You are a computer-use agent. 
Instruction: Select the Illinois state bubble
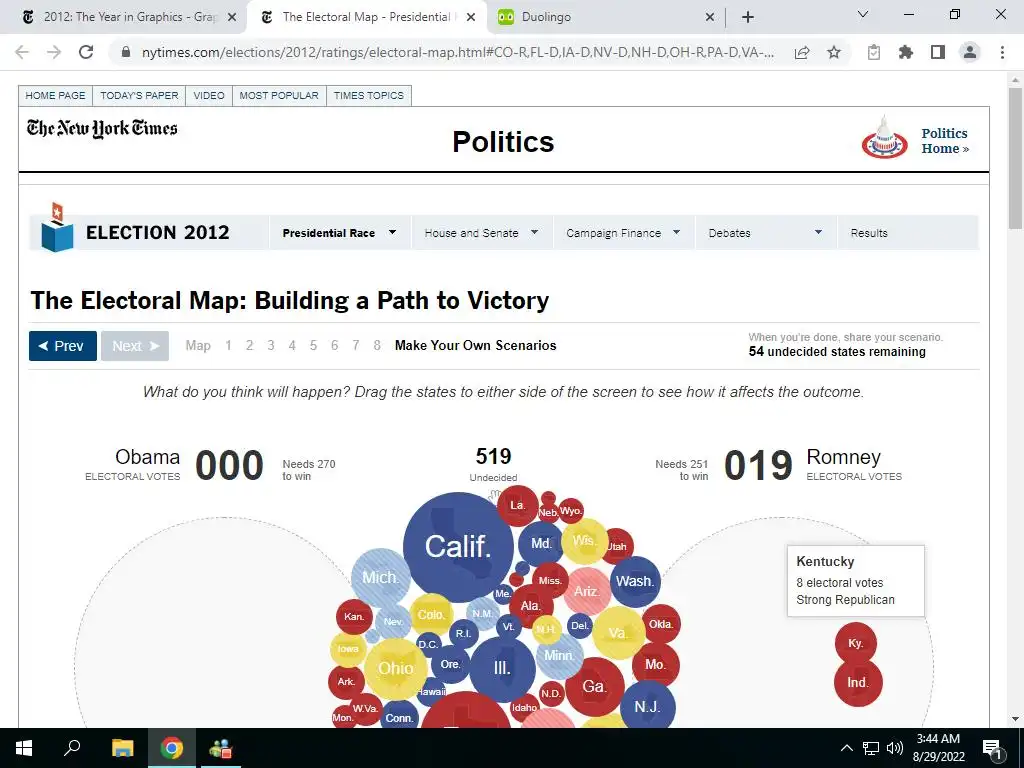(502, 669)
